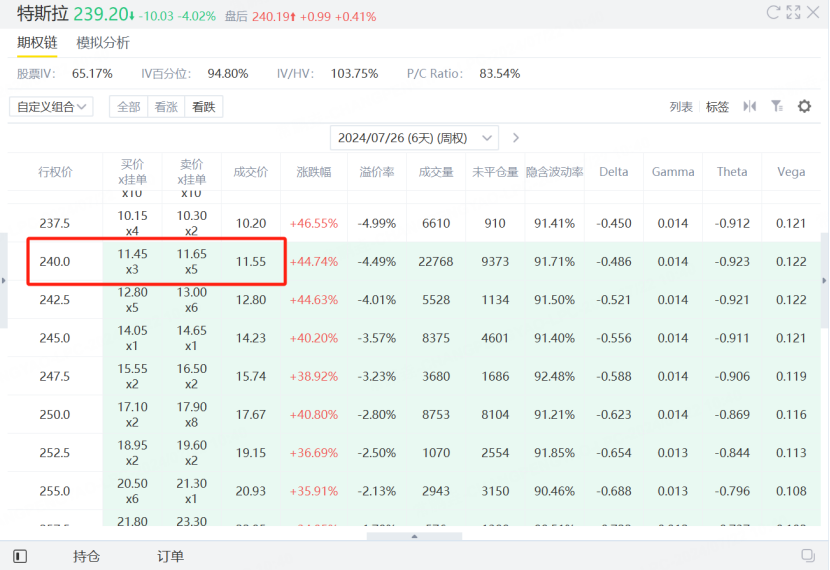Click bid price 12.80 x5
Image resolution: width=830 pixels, height=570 pixels.
[x=132, y=300]
